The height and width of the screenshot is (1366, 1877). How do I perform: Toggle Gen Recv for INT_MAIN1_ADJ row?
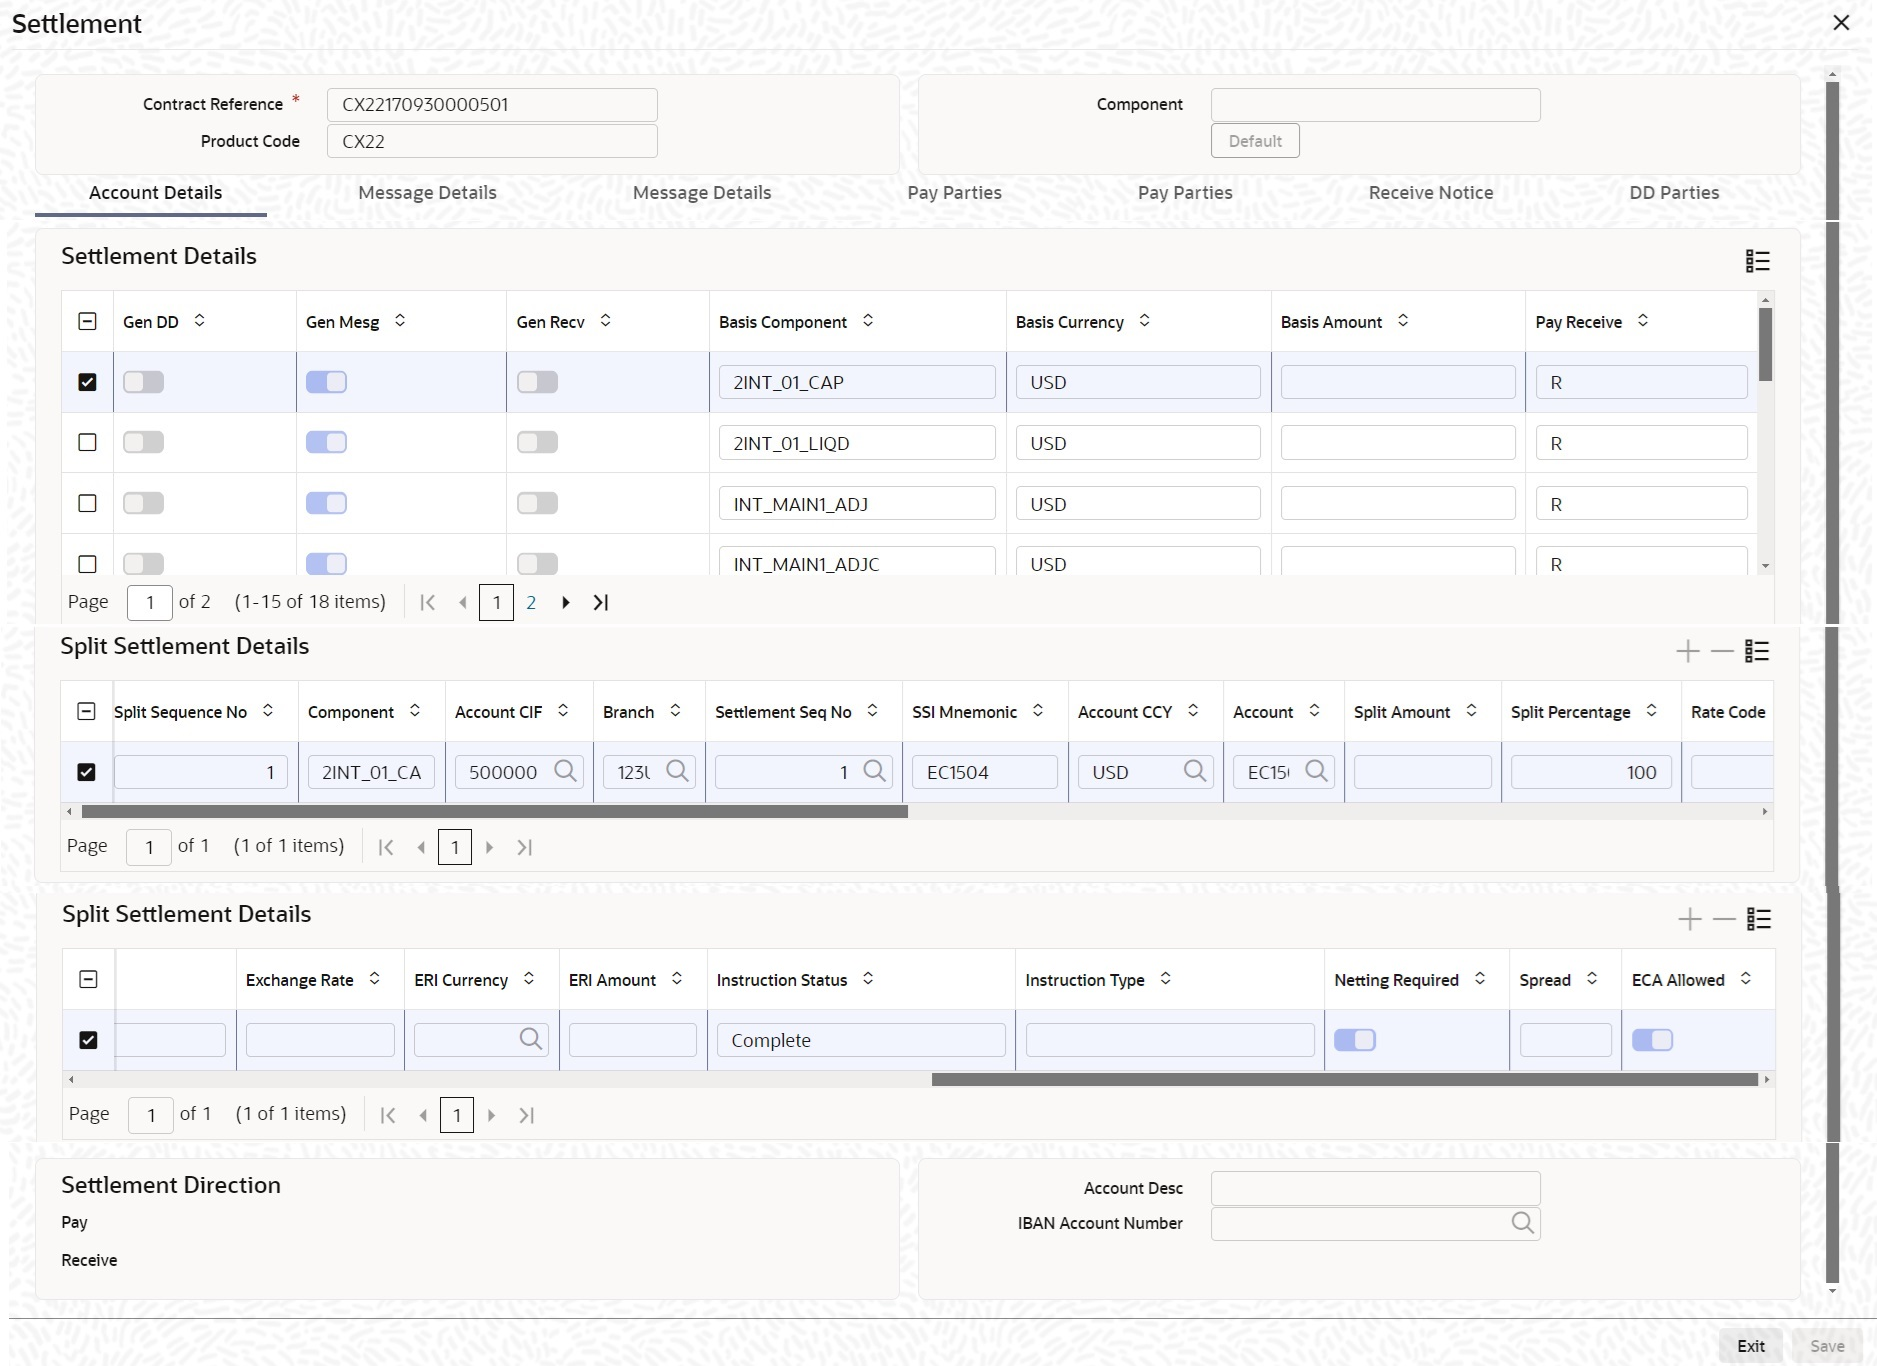(538, 503)
